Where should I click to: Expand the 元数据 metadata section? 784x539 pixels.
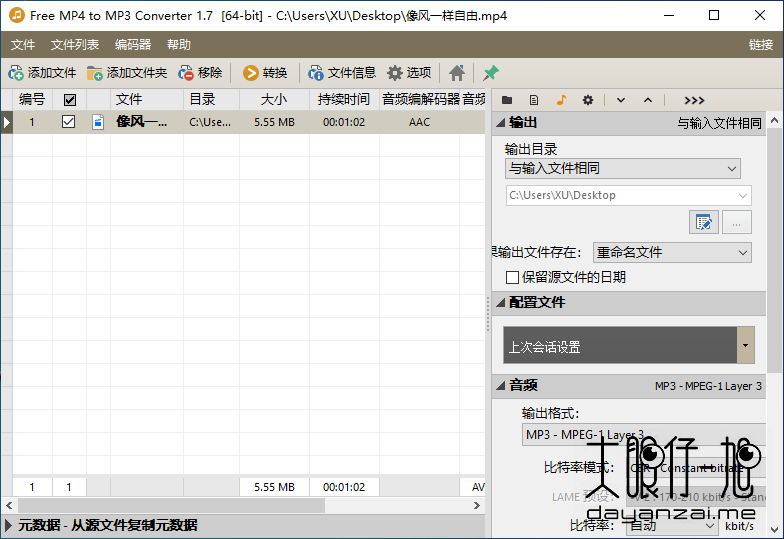coord(8,525)
